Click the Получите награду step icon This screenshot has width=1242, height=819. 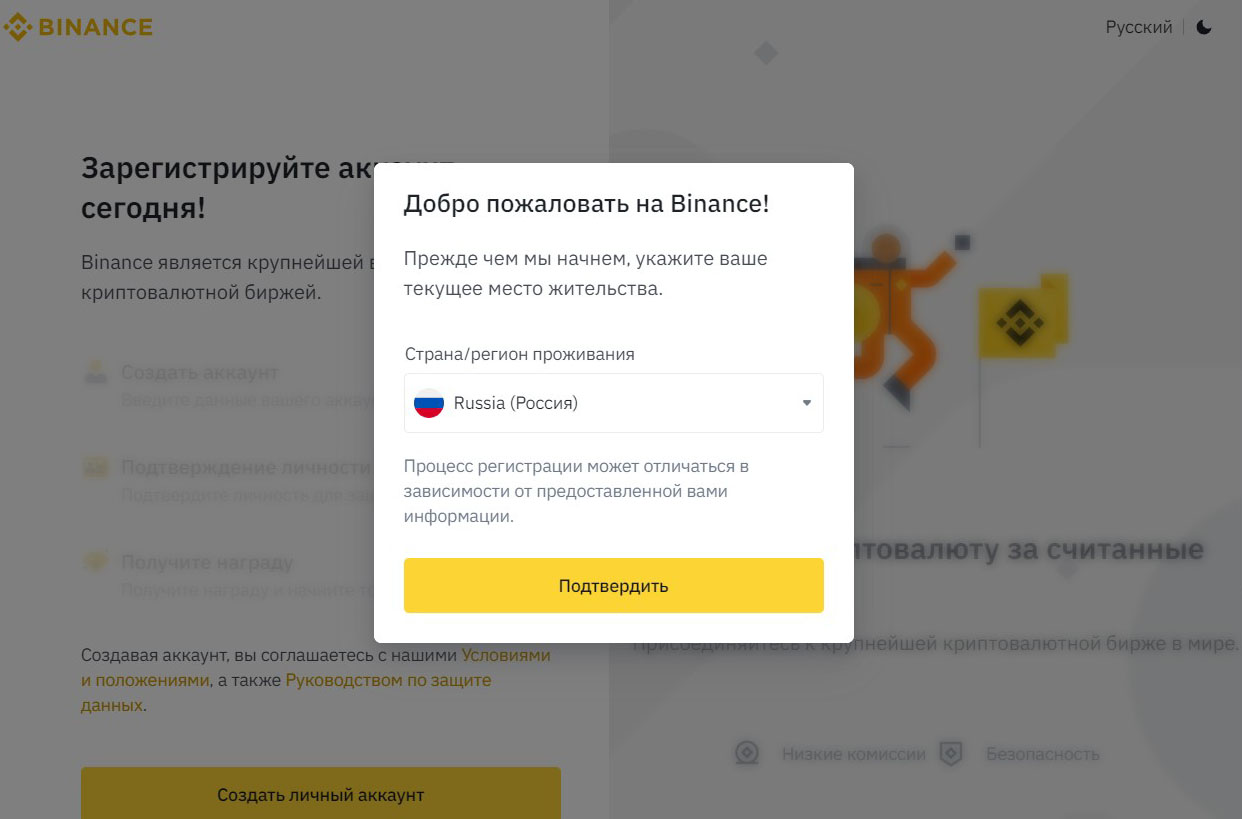pyautogui.click(x=96, y=563)
